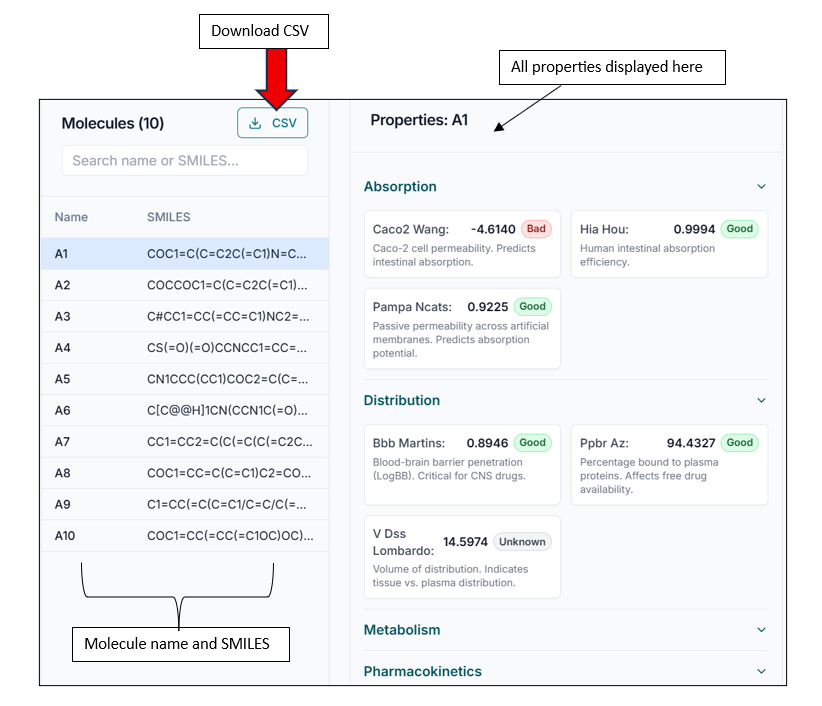Click the search name or SMILES field
Viewport: 822px width, 706px height.
coord(185,160)
